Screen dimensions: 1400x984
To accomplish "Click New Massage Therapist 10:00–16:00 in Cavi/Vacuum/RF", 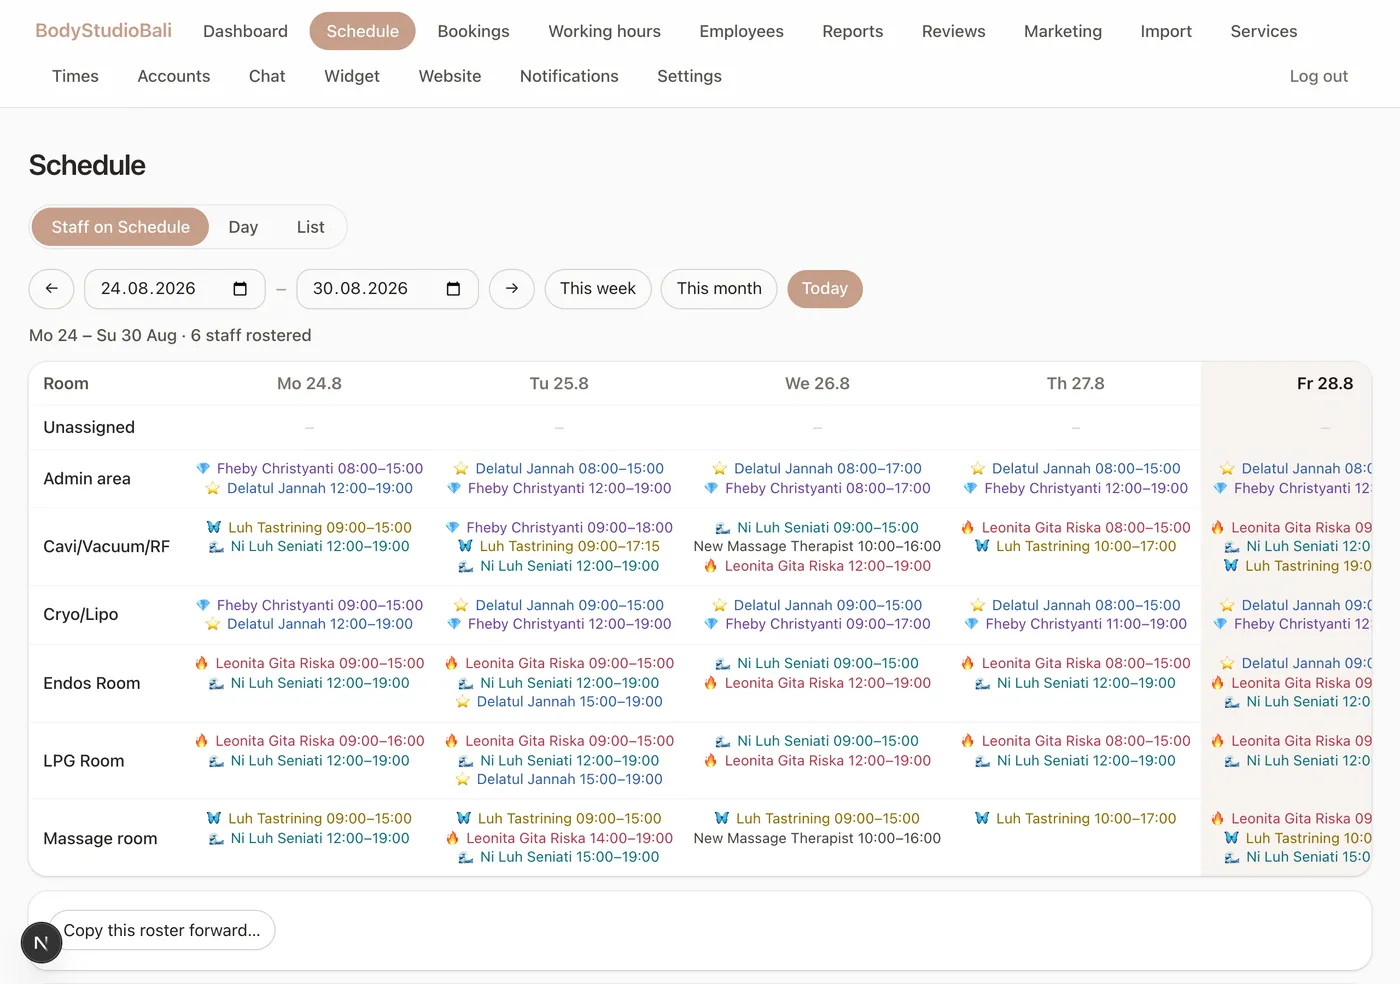I will tap(817, 546).
